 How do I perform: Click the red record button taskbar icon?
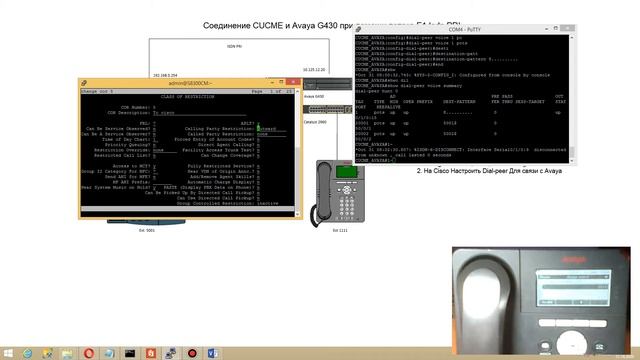click(192, 353)
